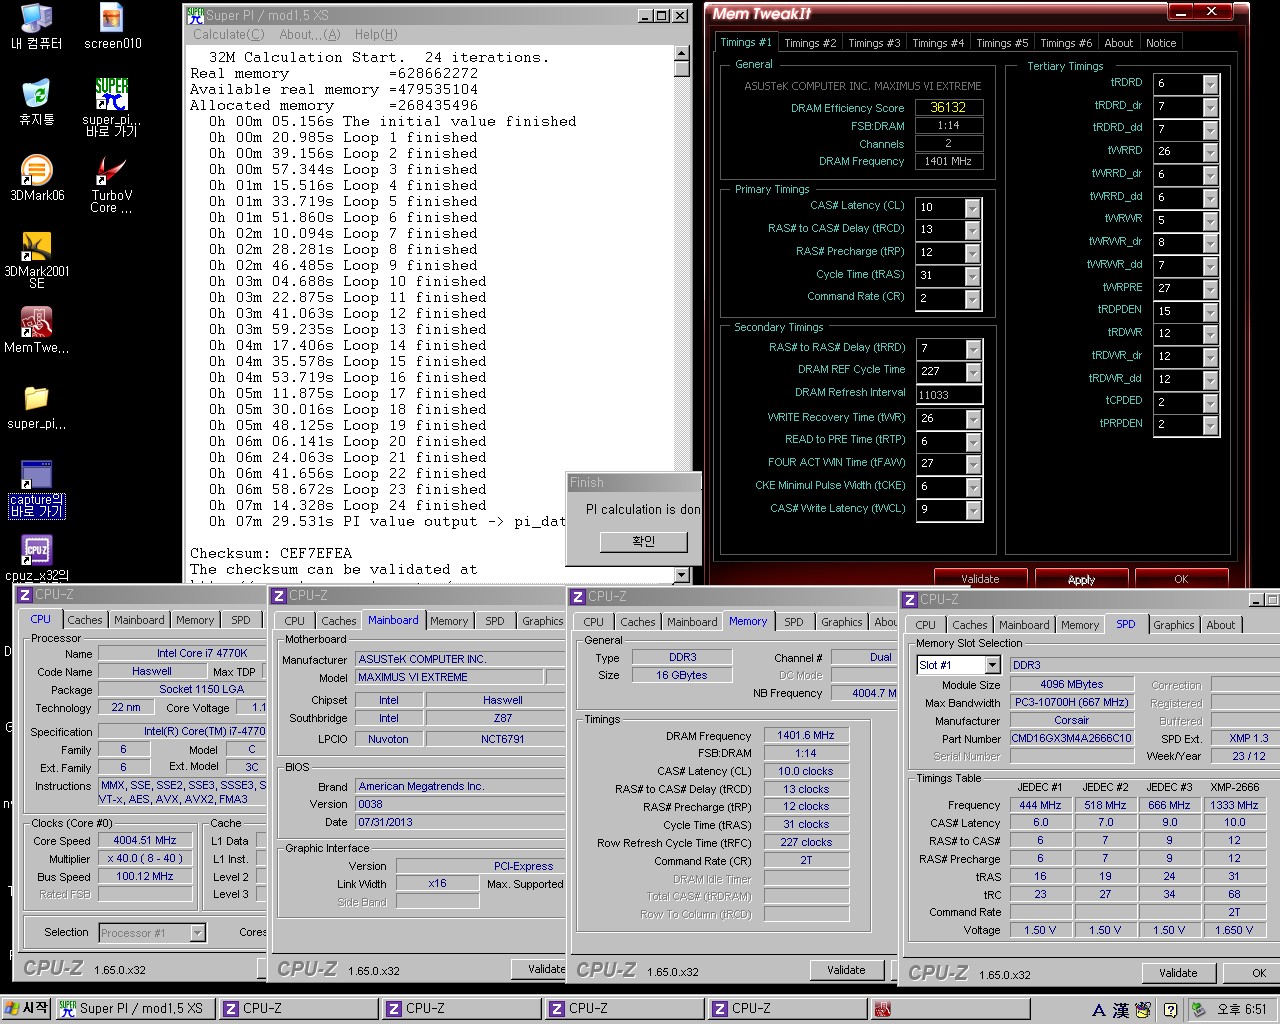Click the Validate button in Mem TweakIt
This screenshot has width=1280, height=1024.
[980, 579]
